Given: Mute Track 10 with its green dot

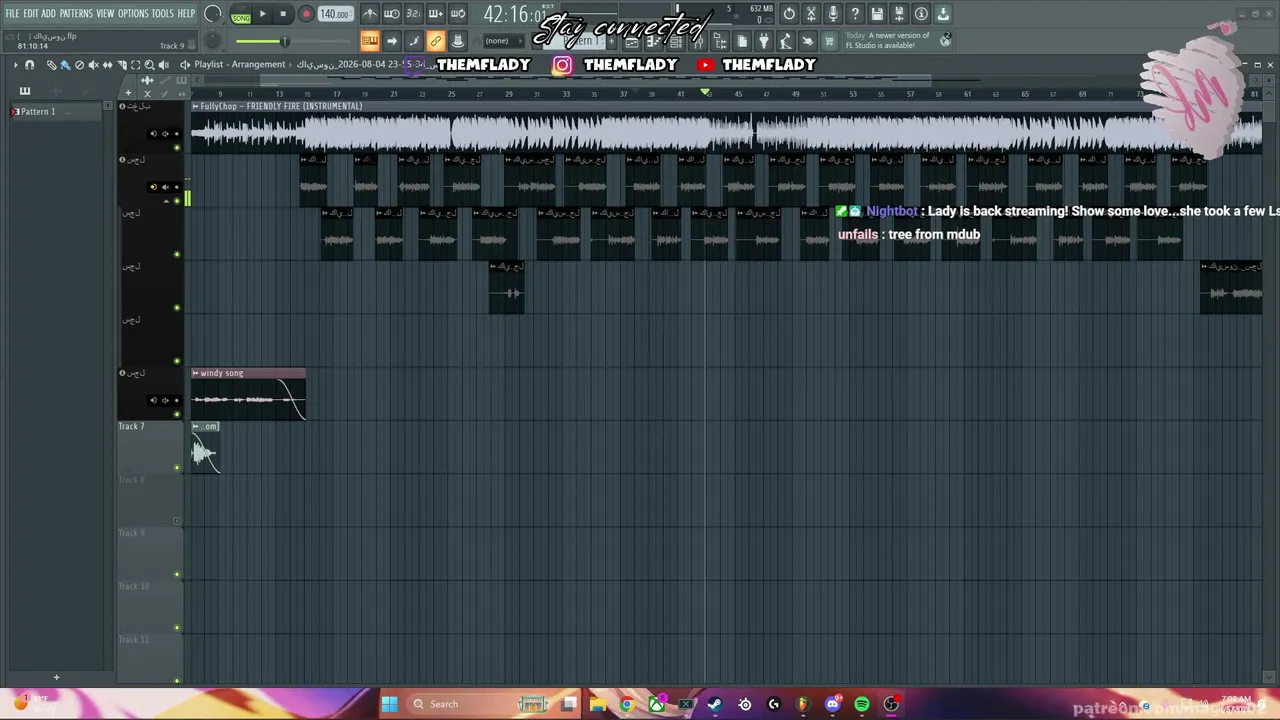Looking at the screenshot, I should click(177, 628).
